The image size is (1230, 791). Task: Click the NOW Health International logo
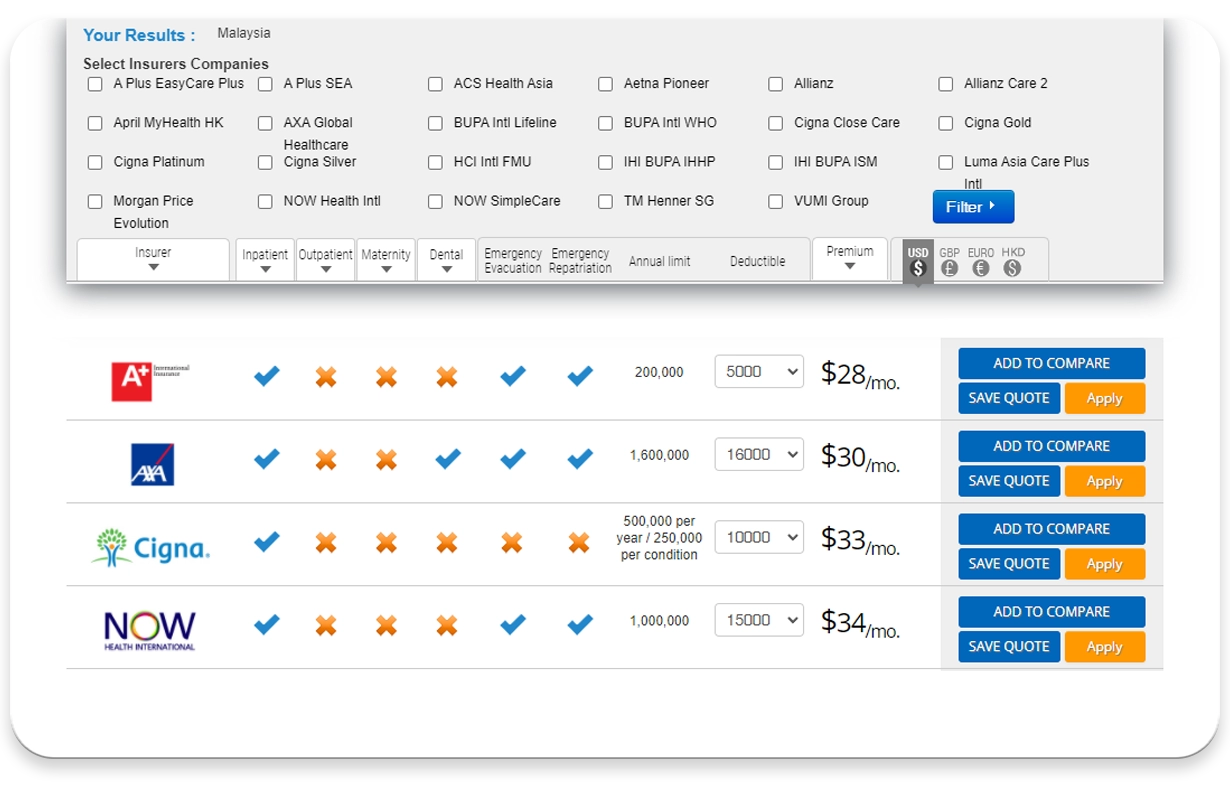coord(150,631)
